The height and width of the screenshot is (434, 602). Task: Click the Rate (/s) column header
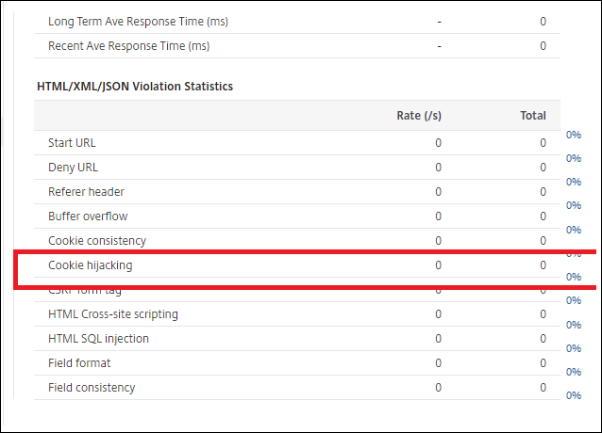coord(419,116)
